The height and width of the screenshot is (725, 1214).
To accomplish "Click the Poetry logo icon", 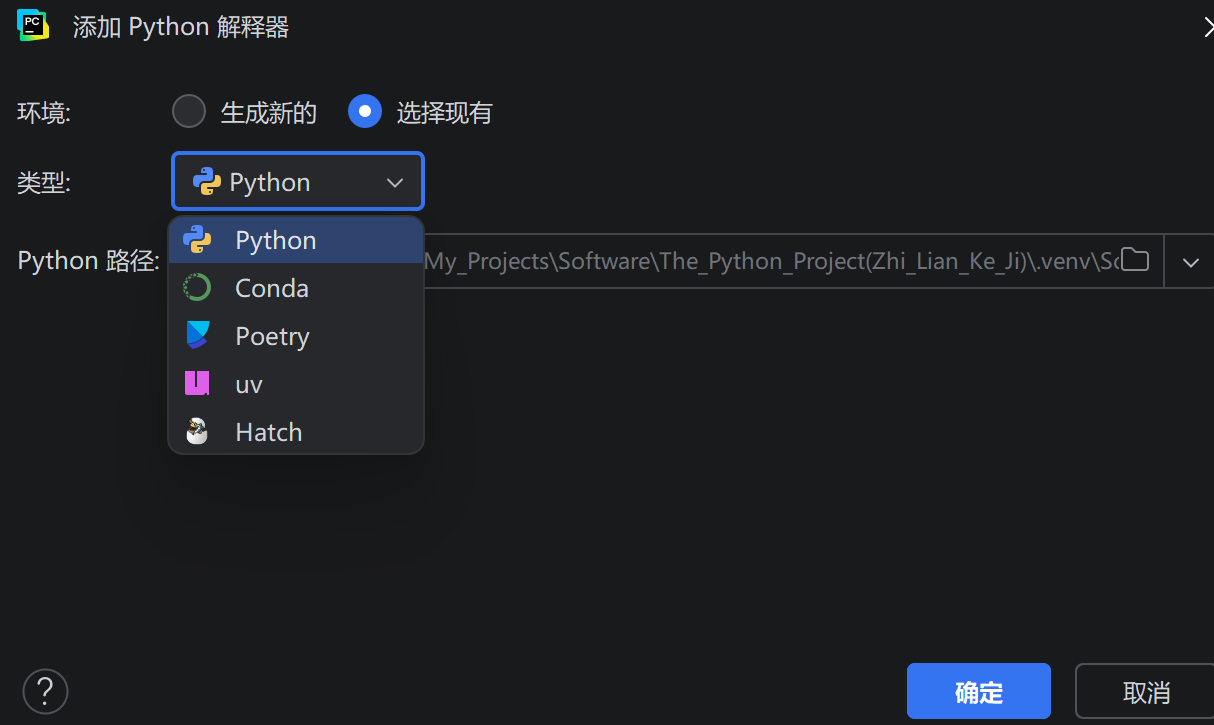I will pos(197,336).
